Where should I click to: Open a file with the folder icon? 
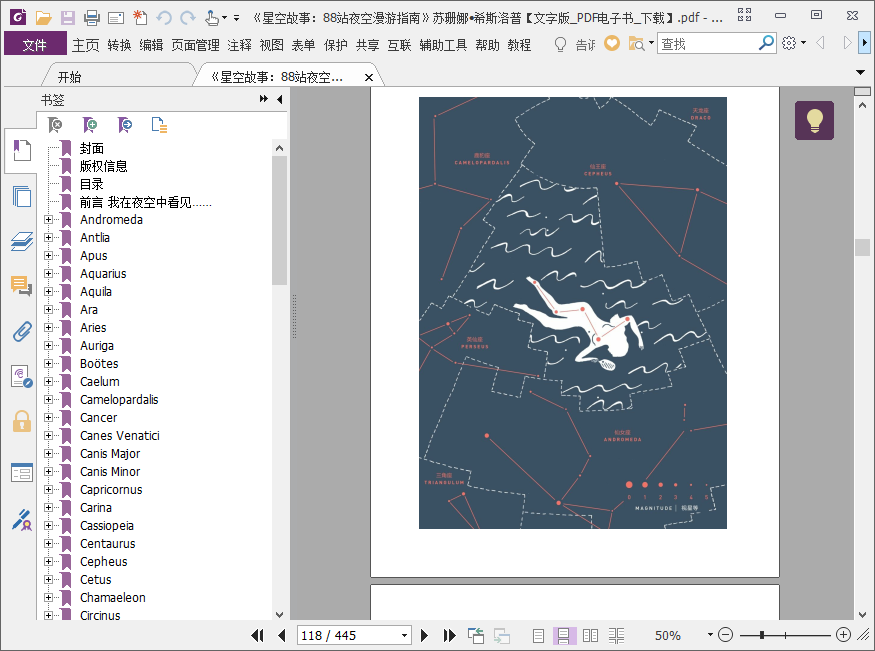tap(44, 18)
